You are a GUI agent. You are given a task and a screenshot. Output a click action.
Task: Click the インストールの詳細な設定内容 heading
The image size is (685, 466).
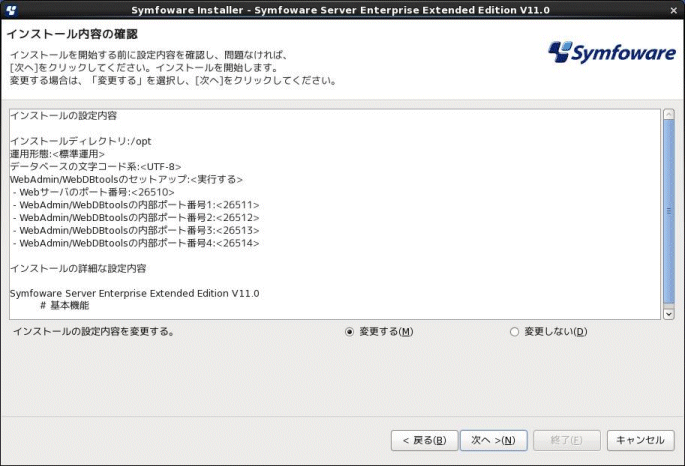(x=78, y=268)
